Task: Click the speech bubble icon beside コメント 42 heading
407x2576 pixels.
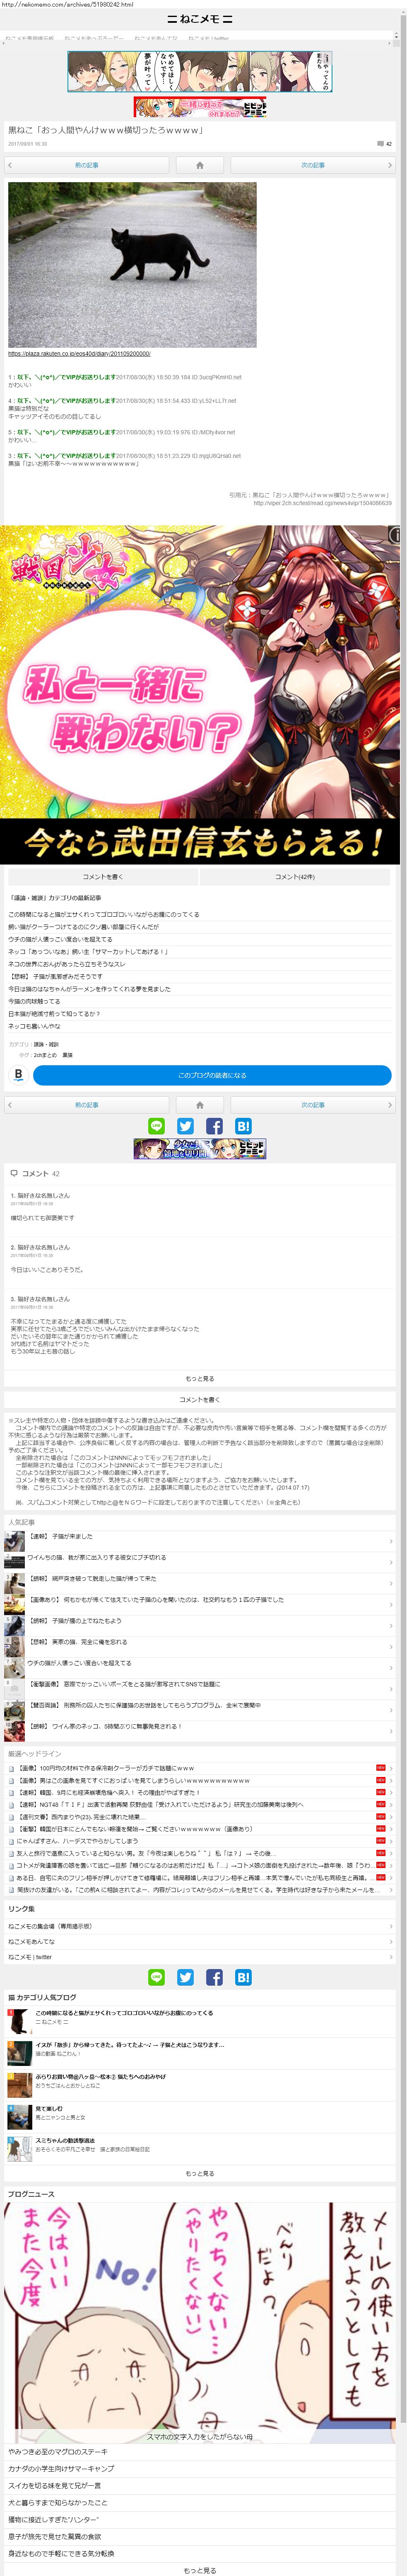Action: click(14, 1173)
